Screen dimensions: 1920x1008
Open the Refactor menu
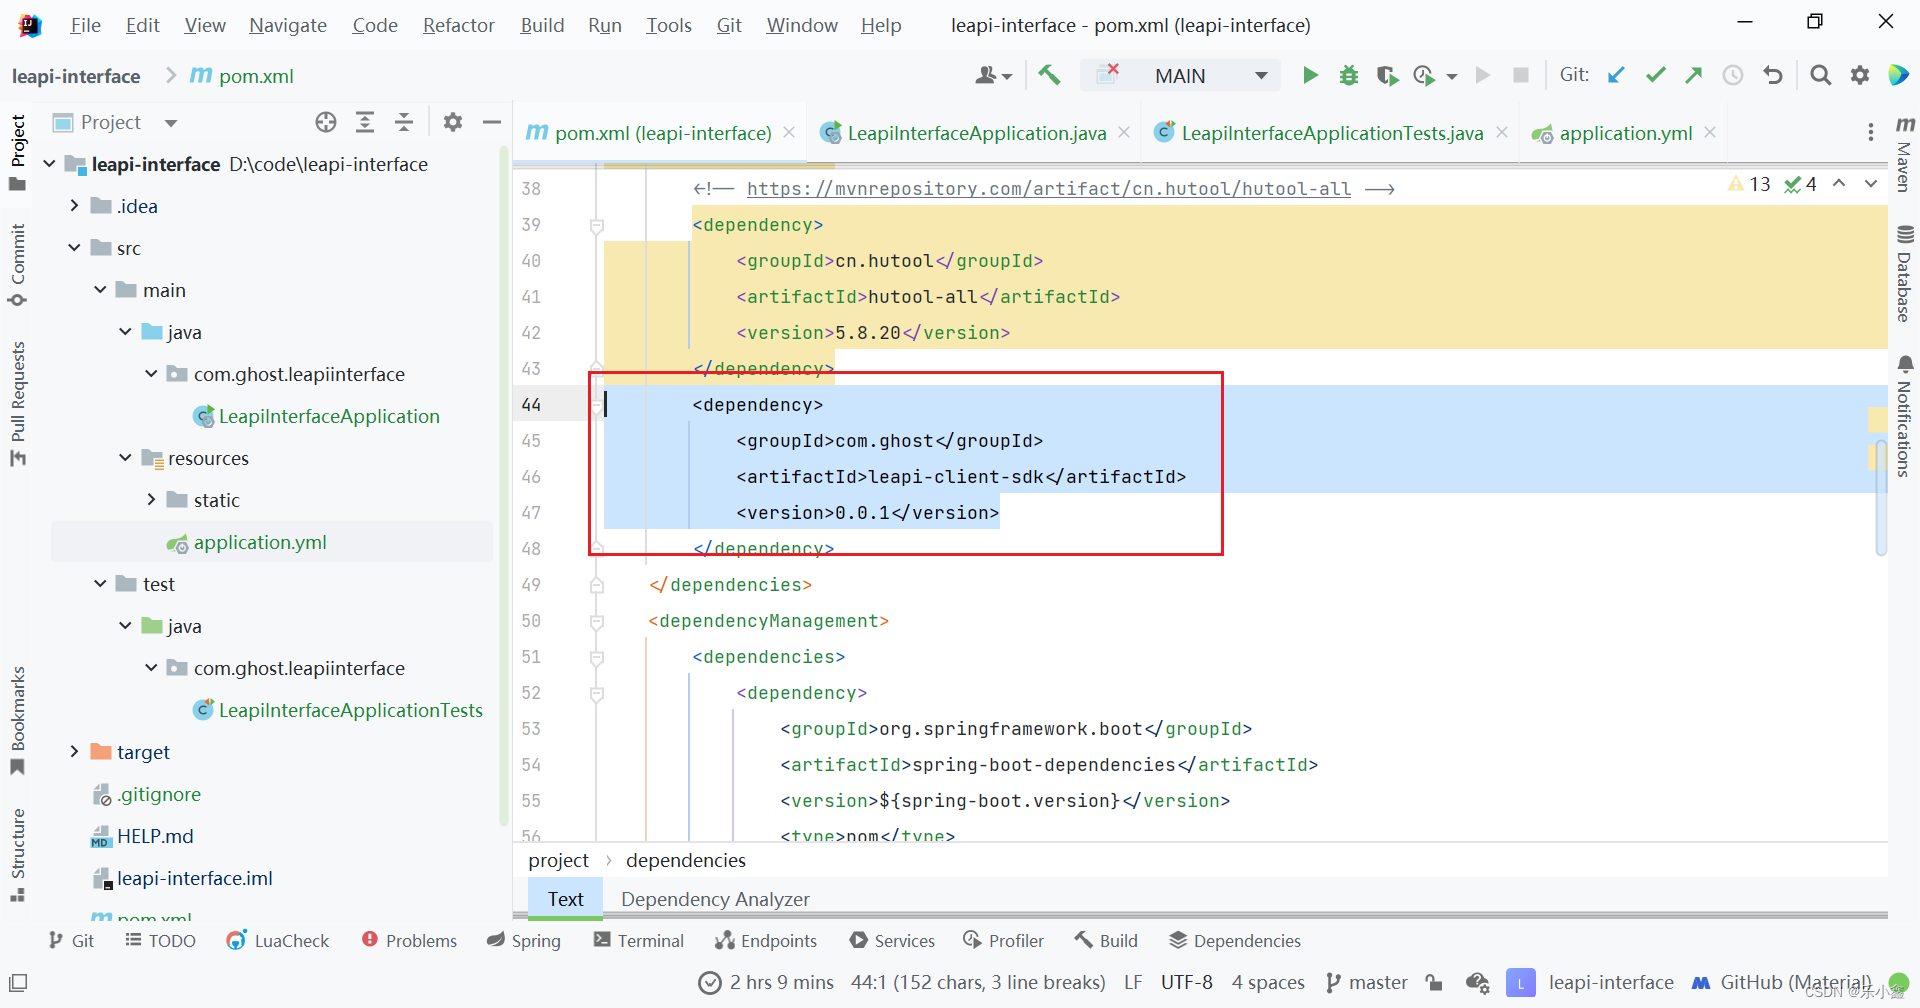click(x=458, y=25)
